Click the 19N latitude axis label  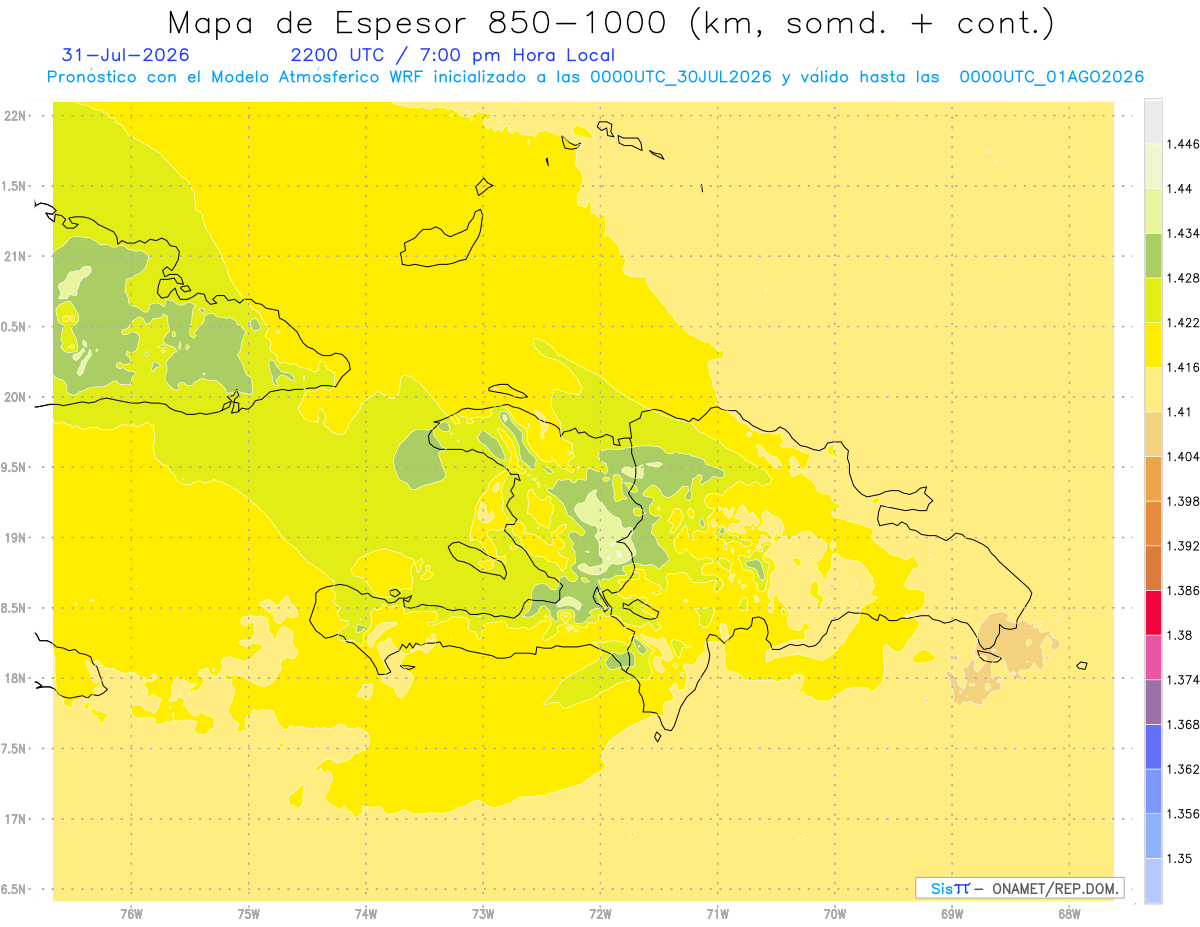tap(17, 537)
